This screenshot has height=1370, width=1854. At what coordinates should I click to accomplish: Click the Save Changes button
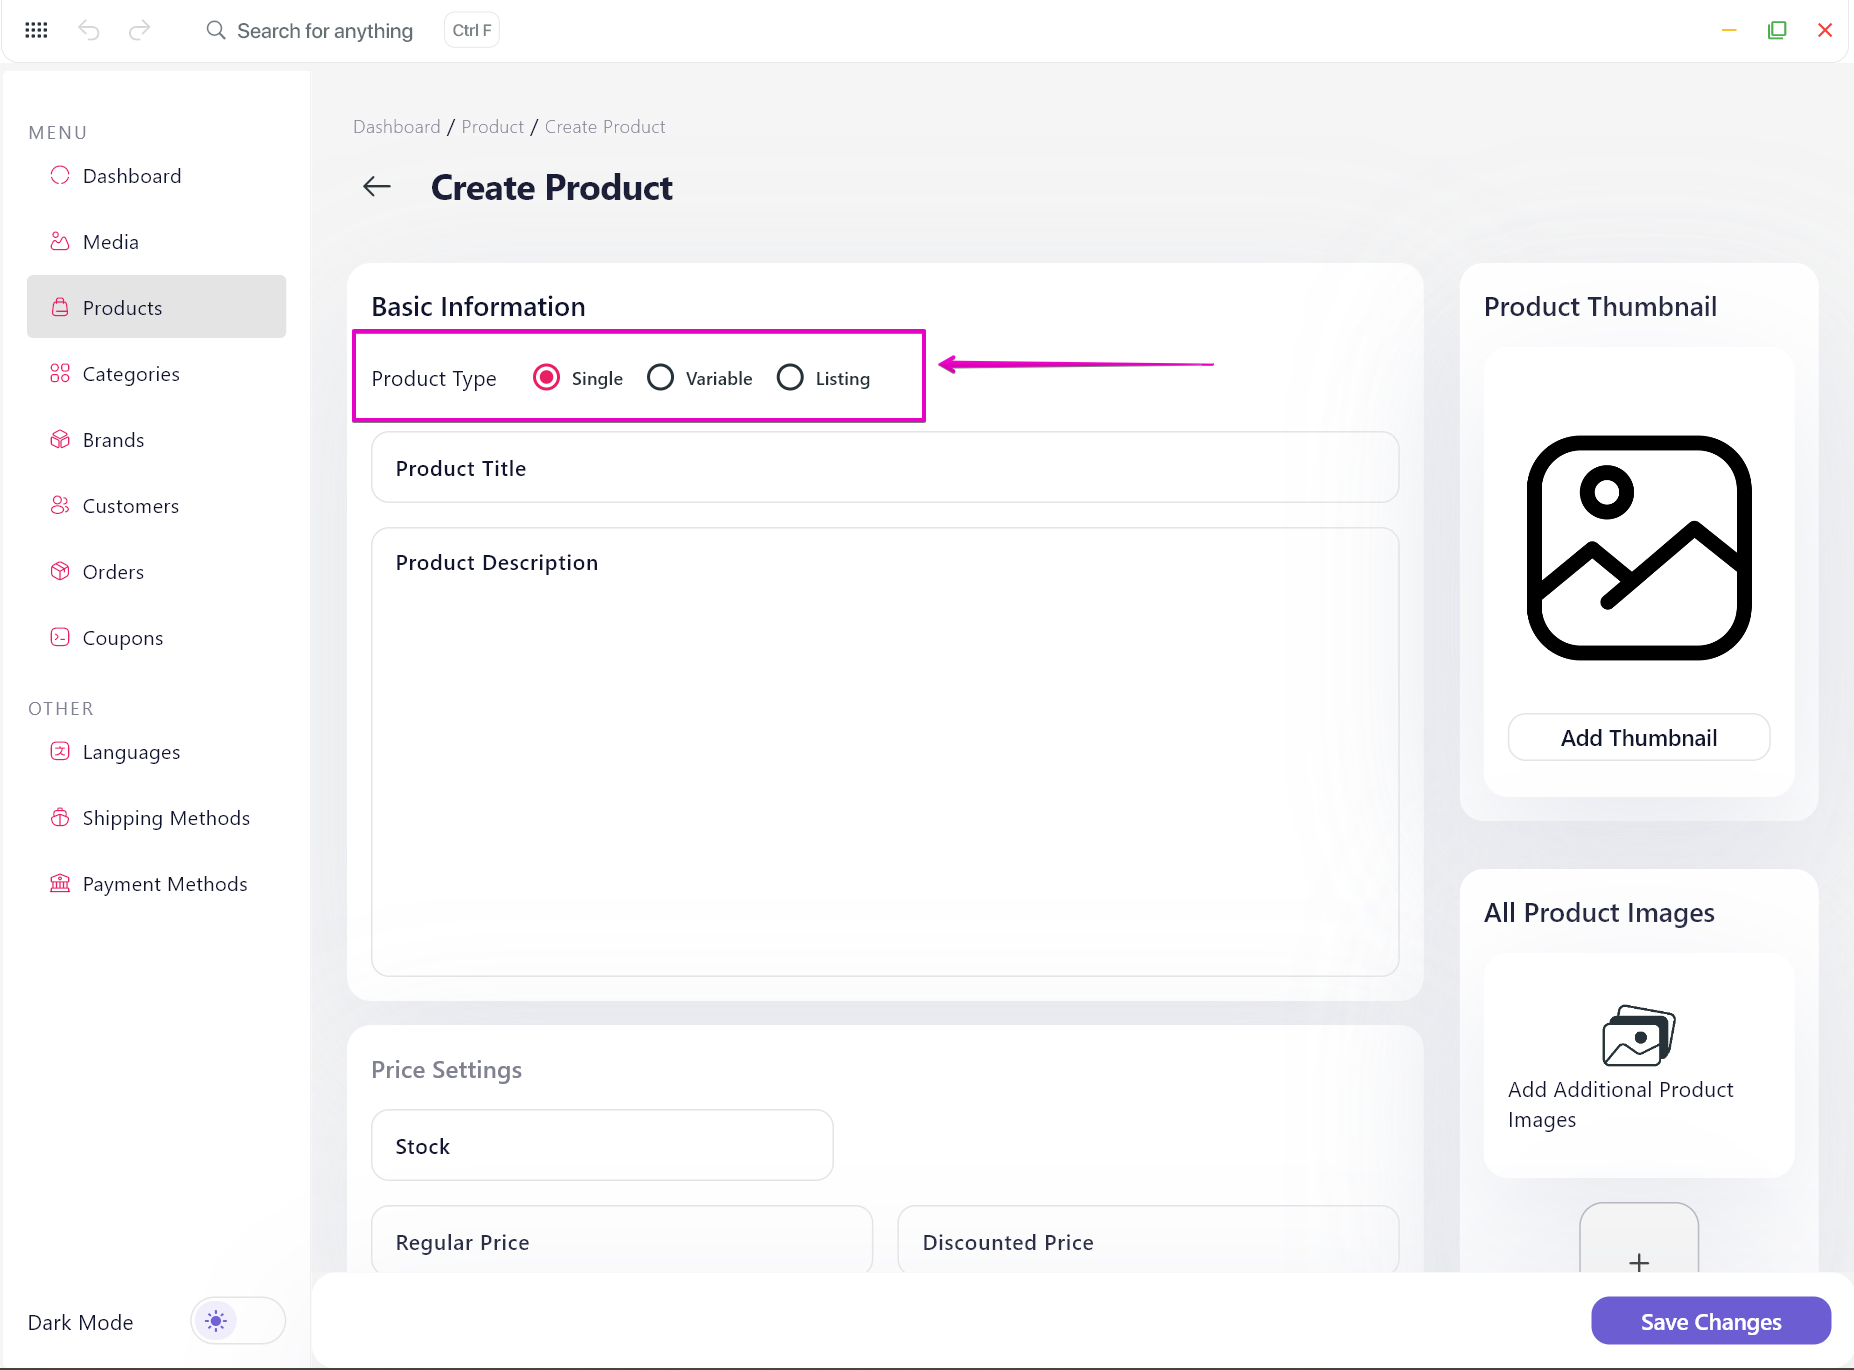coord(1711,1321)
